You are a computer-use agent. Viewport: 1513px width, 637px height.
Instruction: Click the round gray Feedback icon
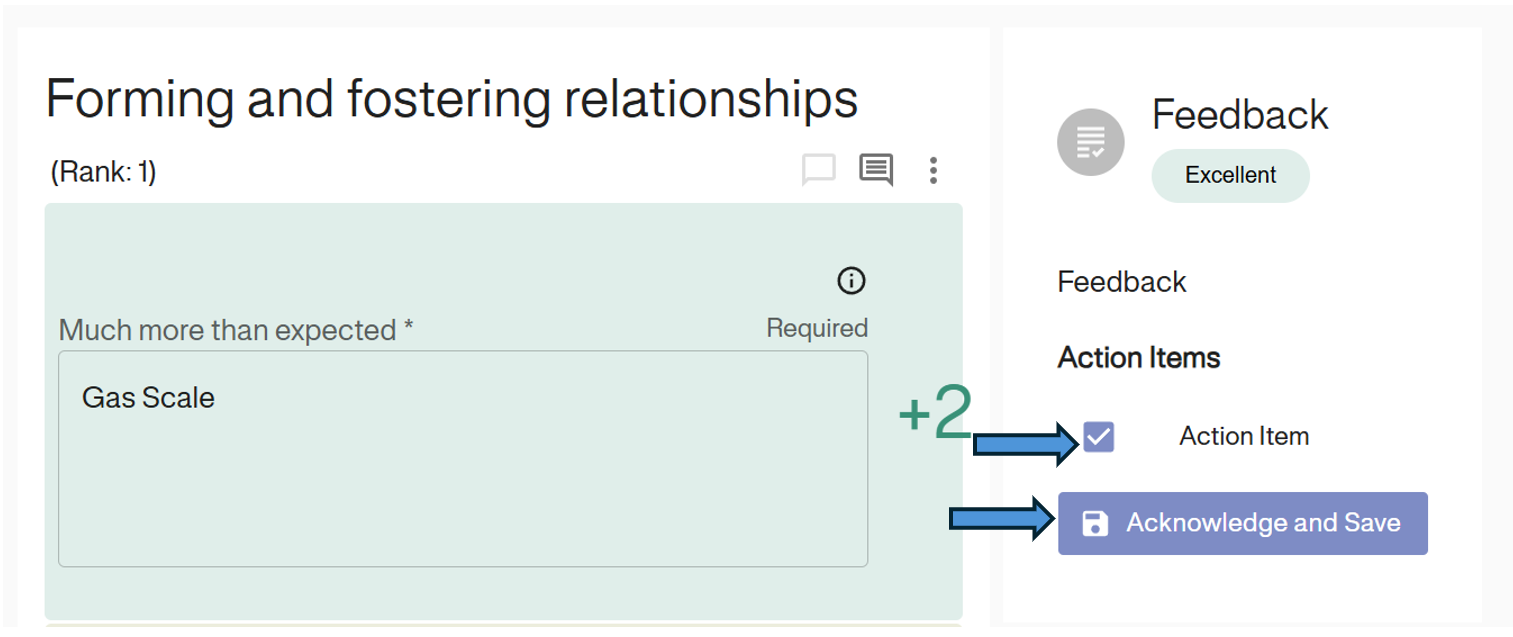pyautogui.click(x=1090, y=142)
